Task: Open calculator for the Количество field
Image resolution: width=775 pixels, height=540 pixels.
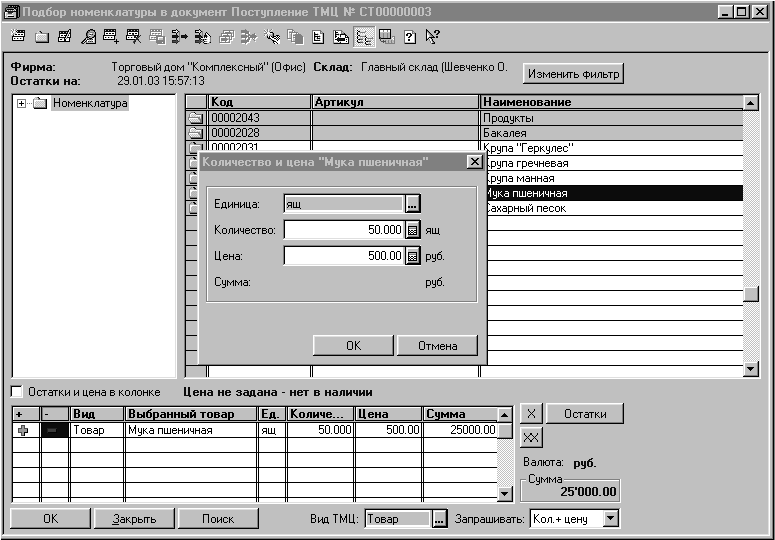Action: 412,230
